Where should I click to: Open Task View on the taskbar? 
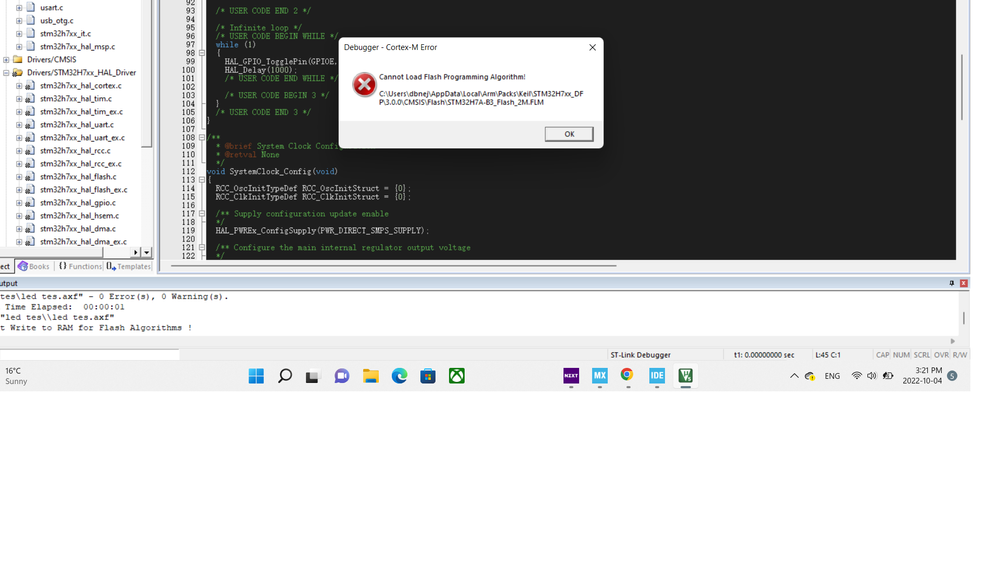click(312, 377)
